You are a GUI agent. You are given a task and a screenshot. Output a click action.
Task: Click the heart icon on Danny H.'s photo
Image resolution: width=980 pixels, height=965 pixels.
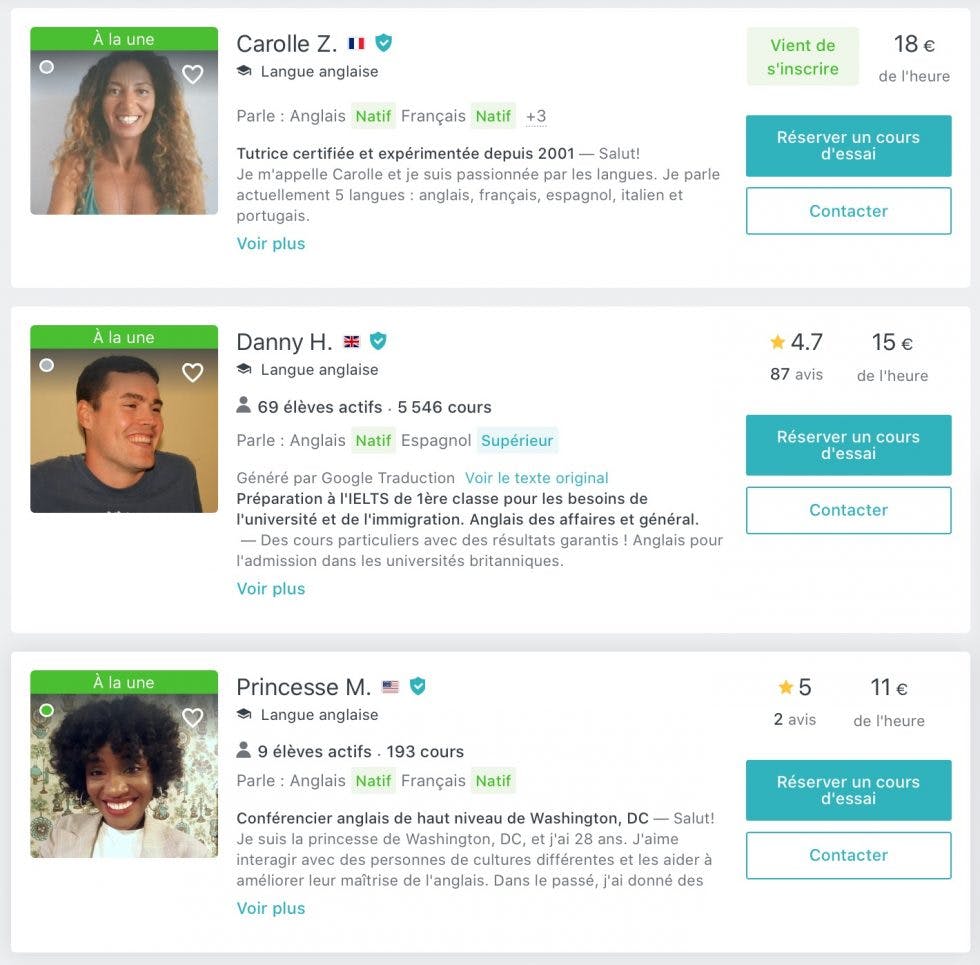[x=193, y=372]
